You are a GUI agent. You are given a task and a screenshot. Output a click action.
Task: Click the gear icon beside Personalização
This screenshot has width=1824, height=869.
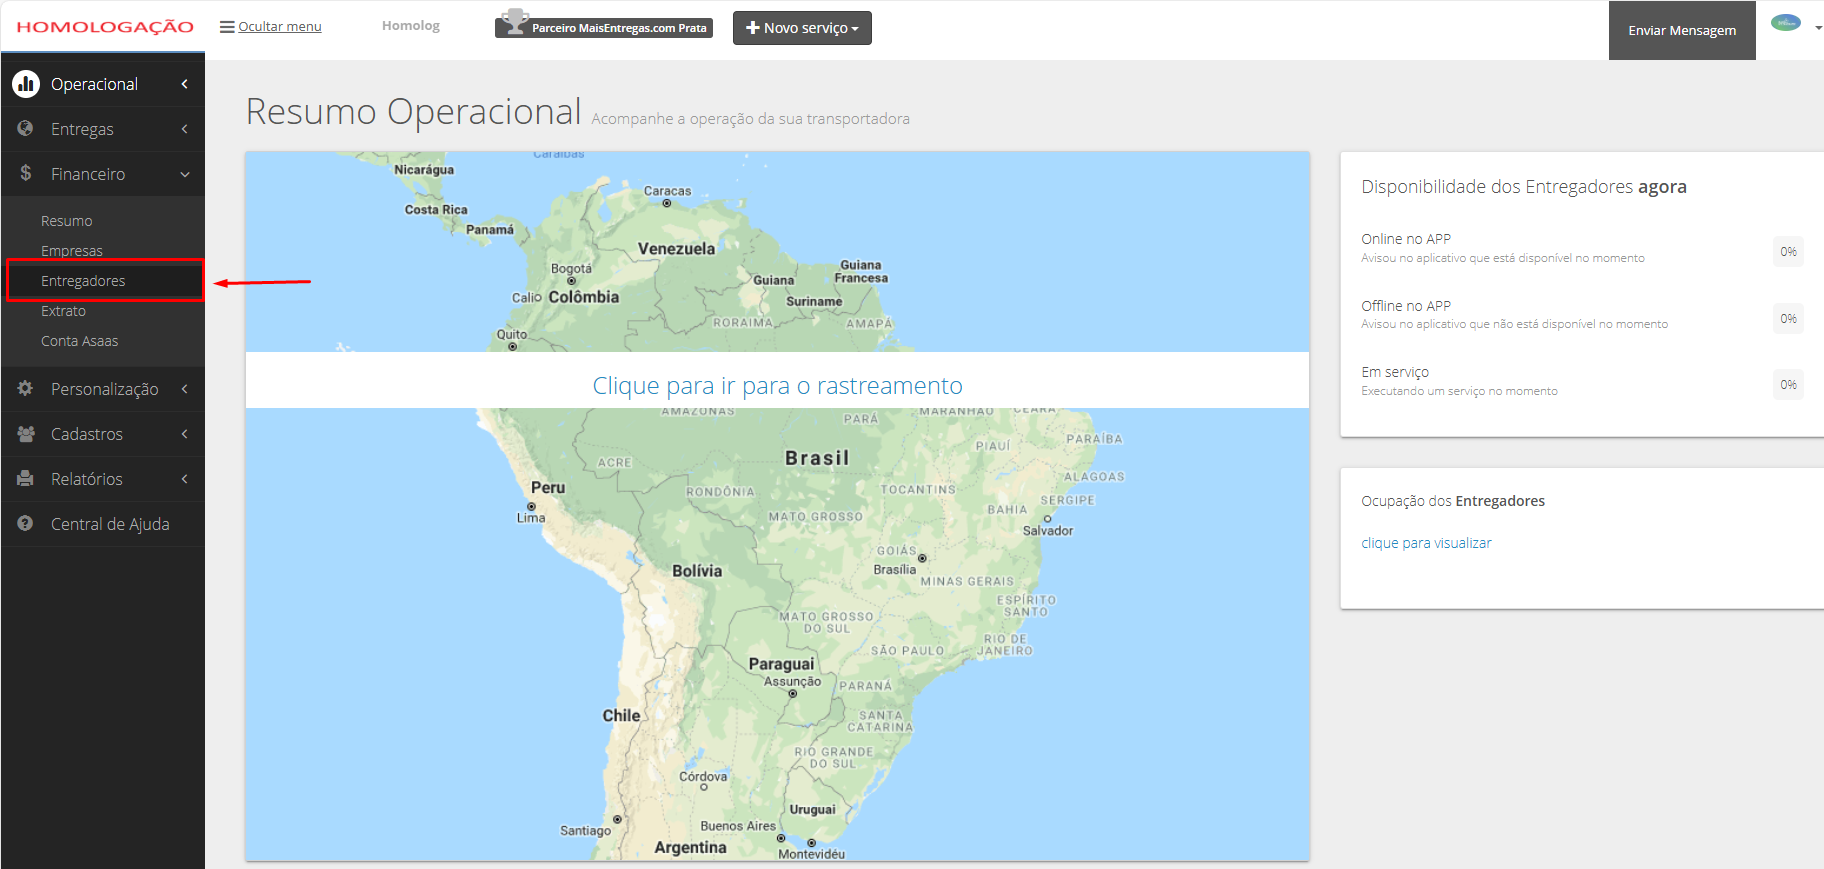click(26, 388)
